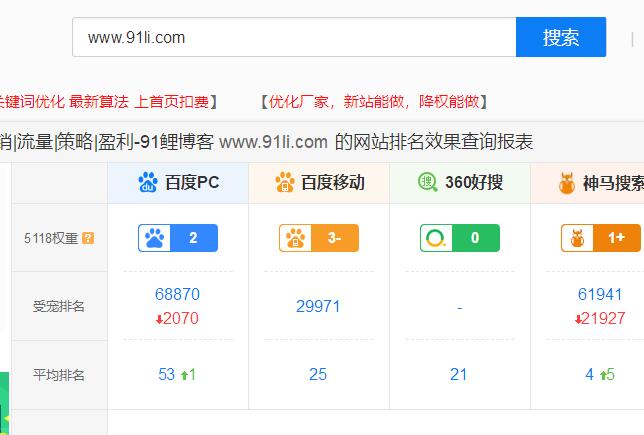Click red drop value 2070
Image resolution: width=644 pixels, height=435 pixels.
click(x=177, y=318)
